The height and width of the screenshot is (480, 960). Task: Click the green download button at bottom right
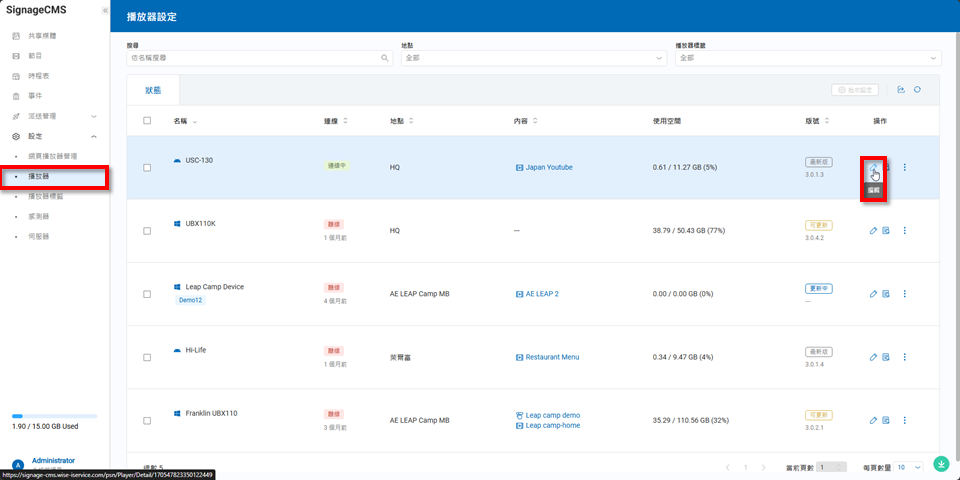pos(941,464)
